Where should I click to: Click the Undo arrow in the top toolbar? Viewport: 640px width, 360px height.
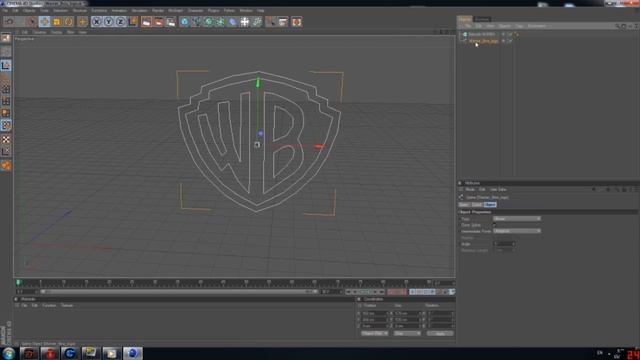(9, 21)
